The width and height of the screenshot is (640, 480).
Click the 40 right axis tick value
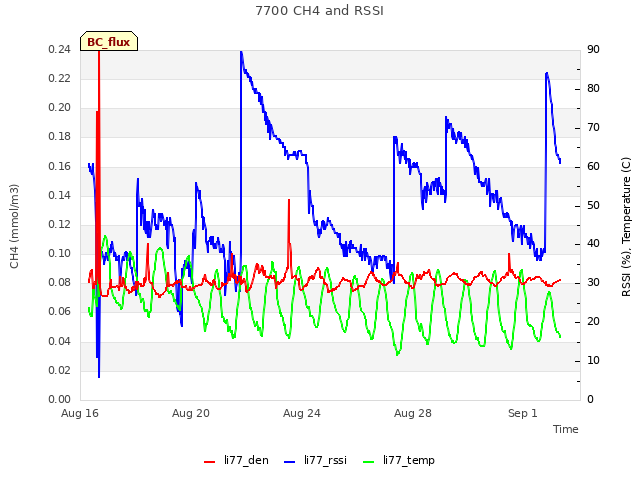593,244
